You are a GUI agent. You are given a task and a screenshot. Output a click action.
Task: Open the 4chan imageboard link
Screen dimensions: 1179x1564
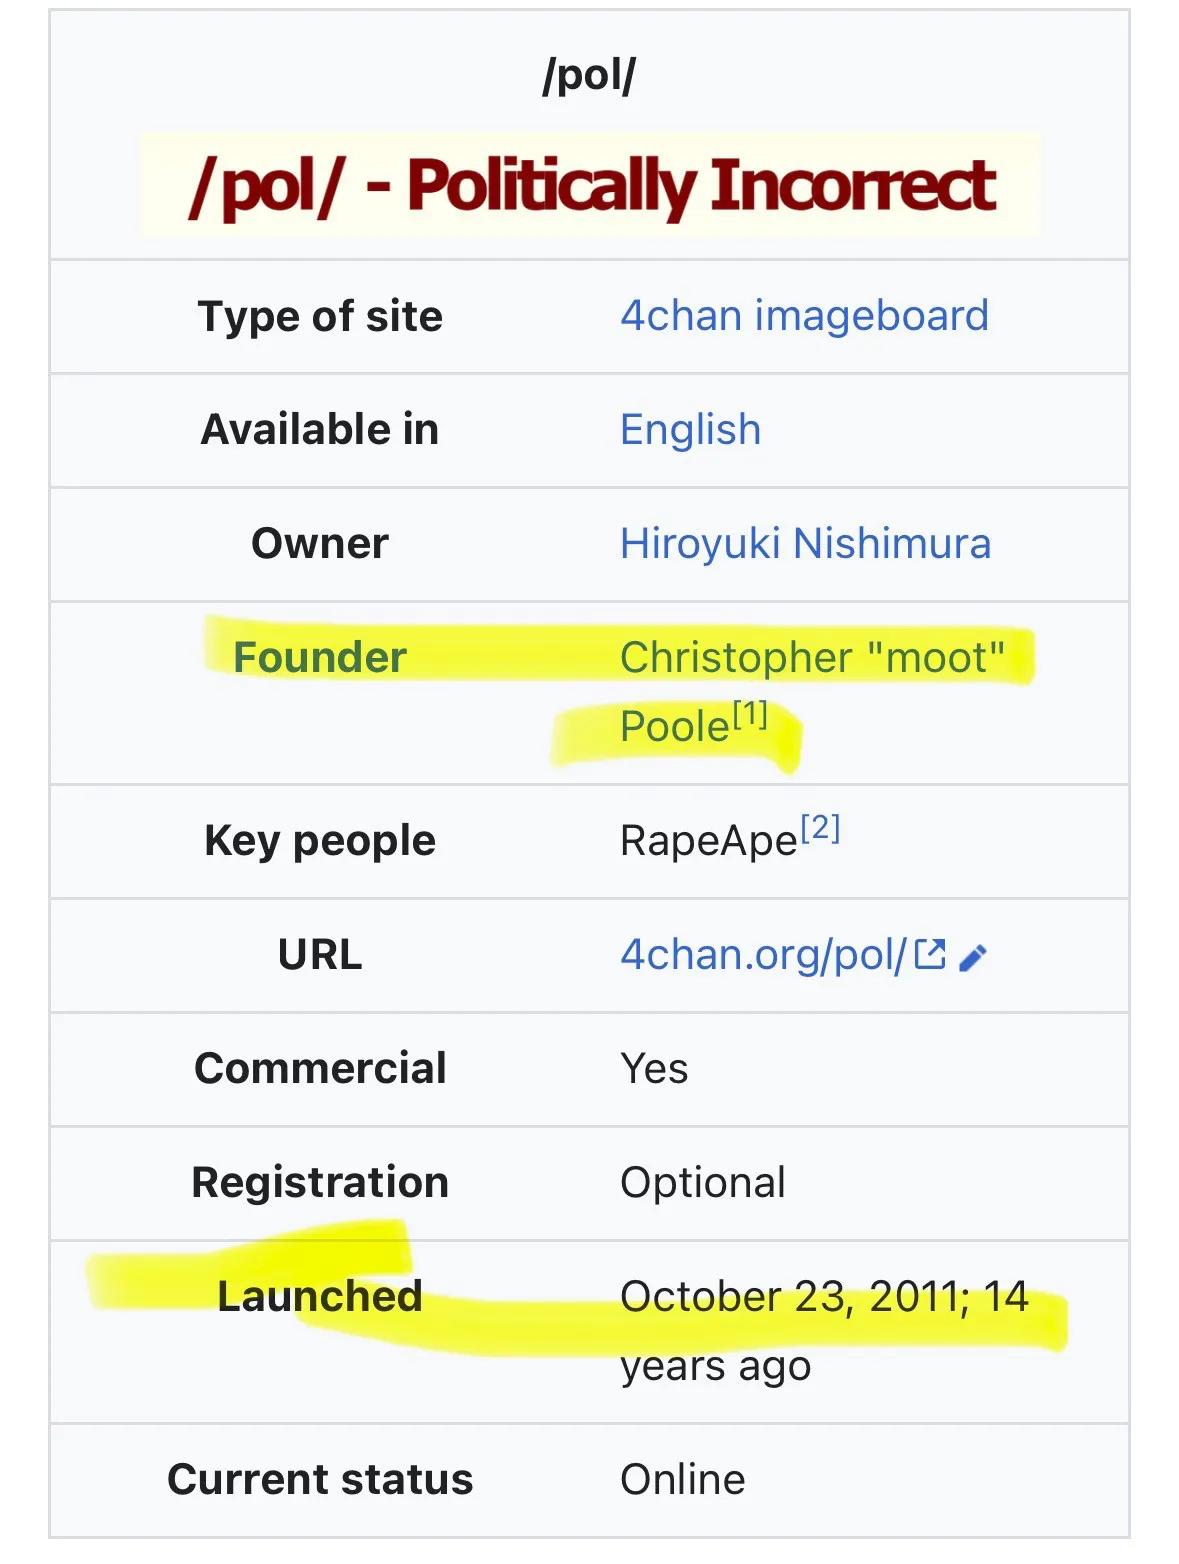click(804, 316)
